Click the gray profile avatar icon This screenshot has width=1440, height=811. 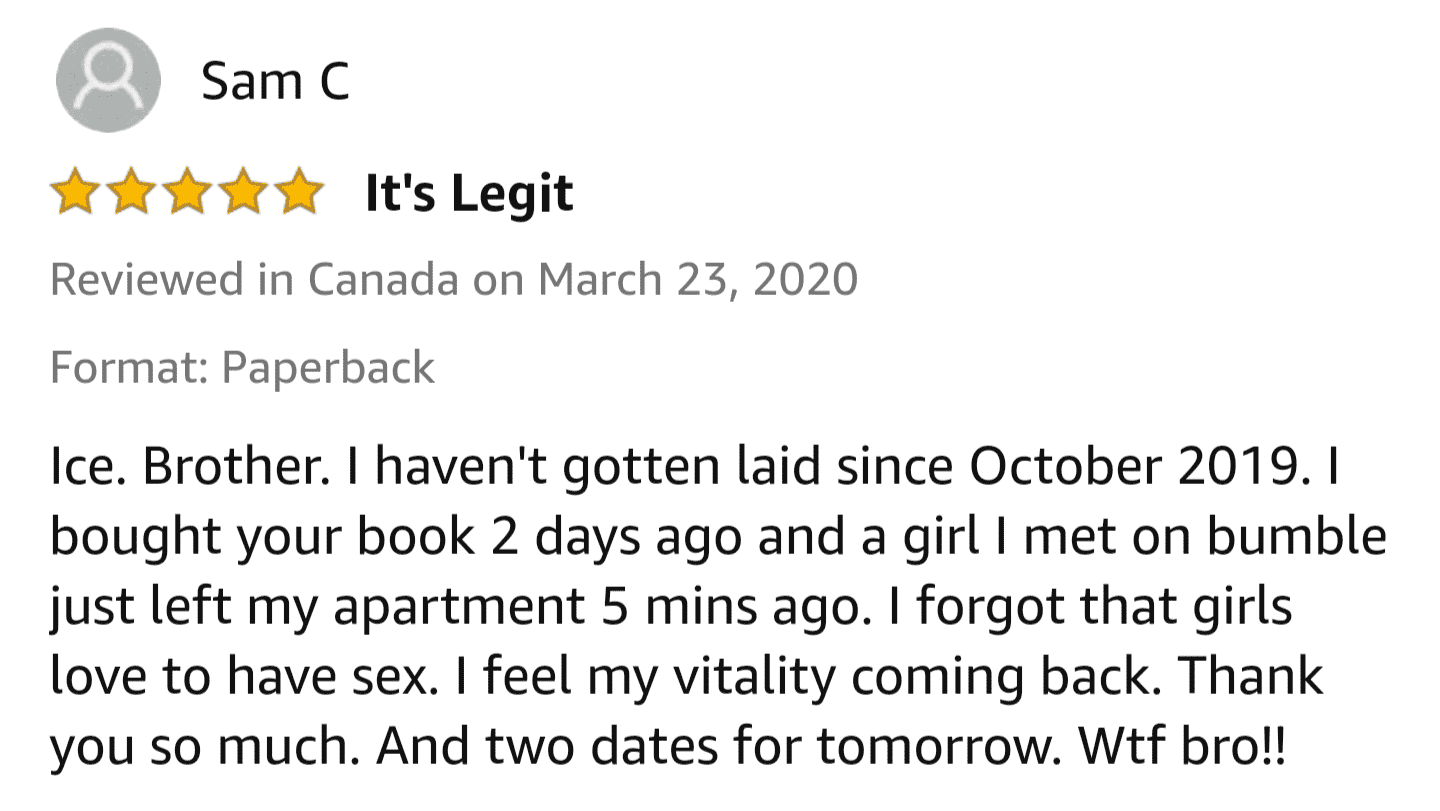(x=107, y=80)
